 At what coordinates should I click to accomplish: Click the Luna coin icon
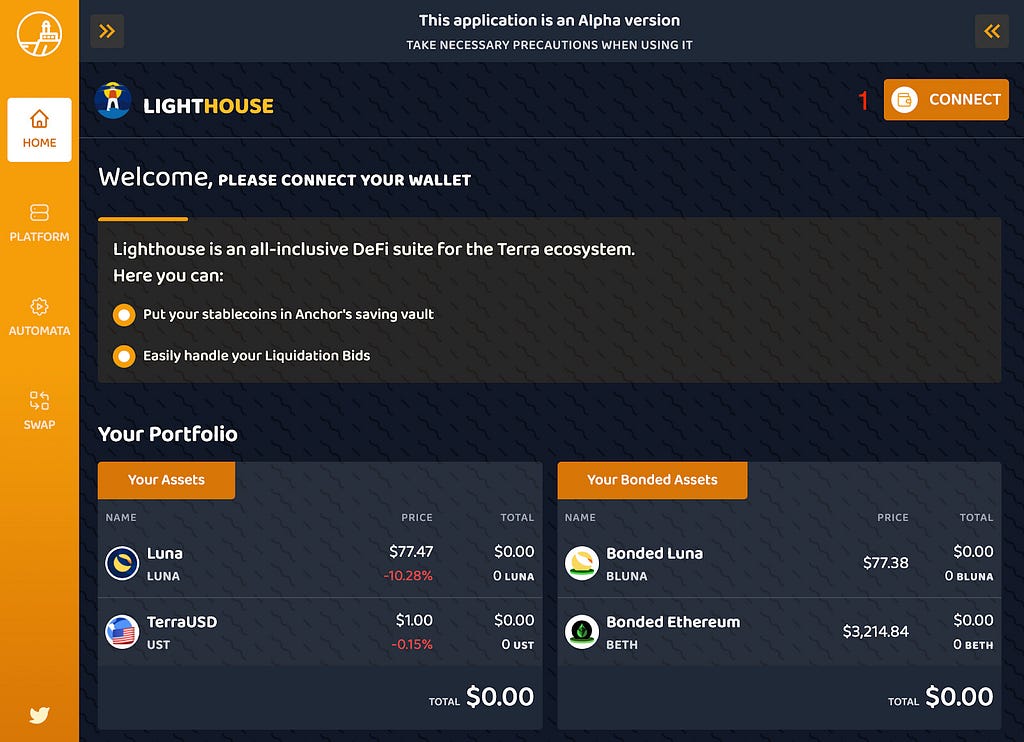click(122, 563)
